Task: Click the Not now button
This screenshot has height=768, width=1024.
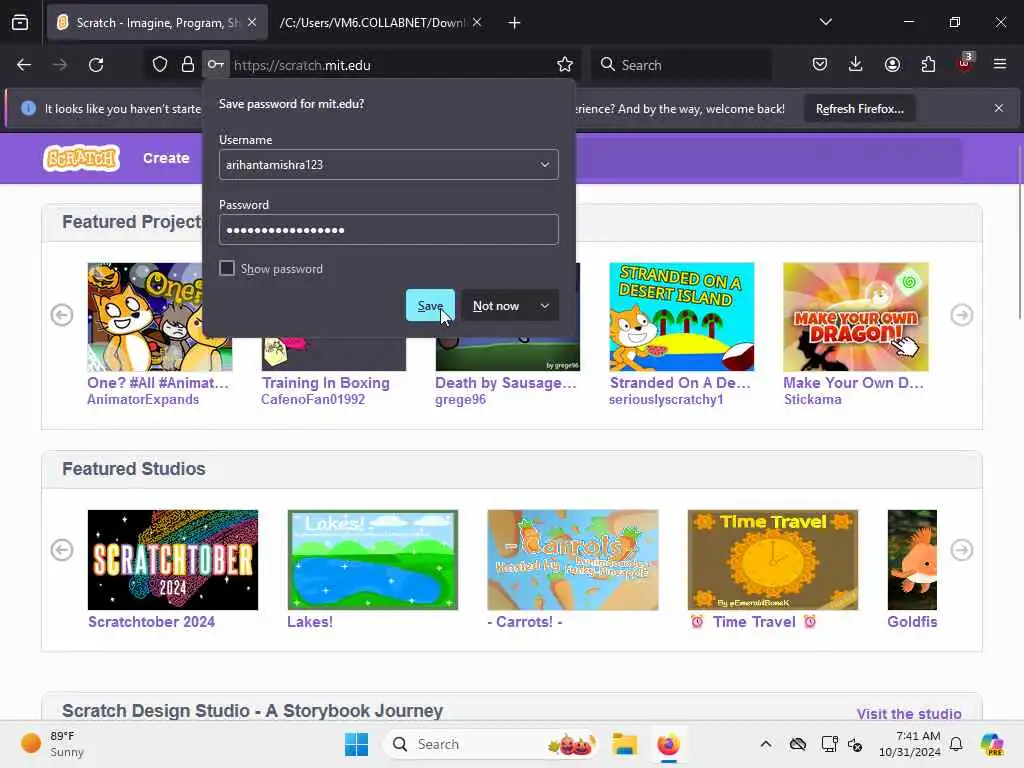Action: coord(496,306)
